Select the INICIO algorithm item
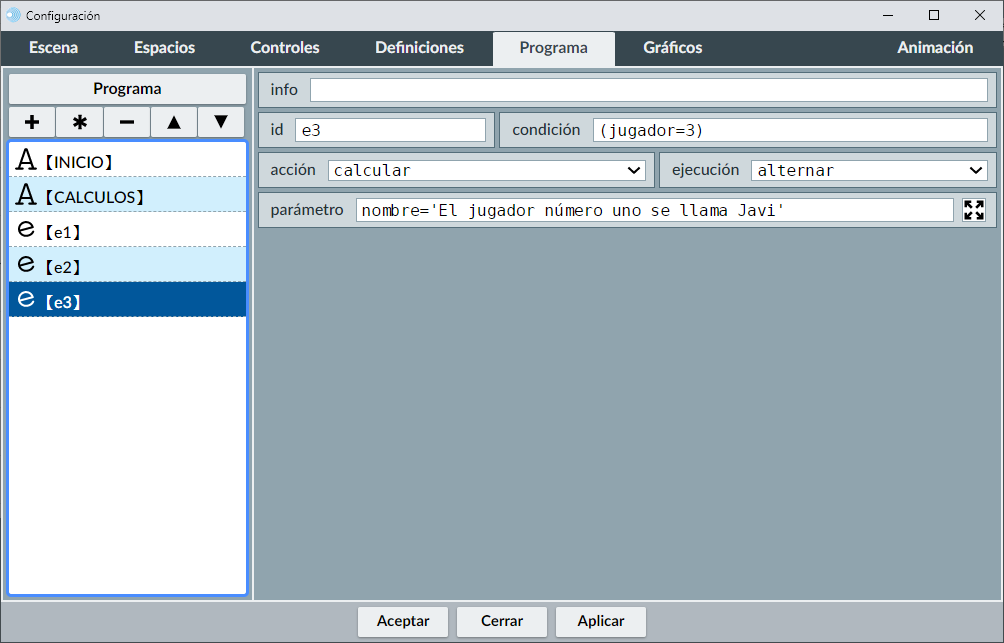 click(x=127, y=161)
